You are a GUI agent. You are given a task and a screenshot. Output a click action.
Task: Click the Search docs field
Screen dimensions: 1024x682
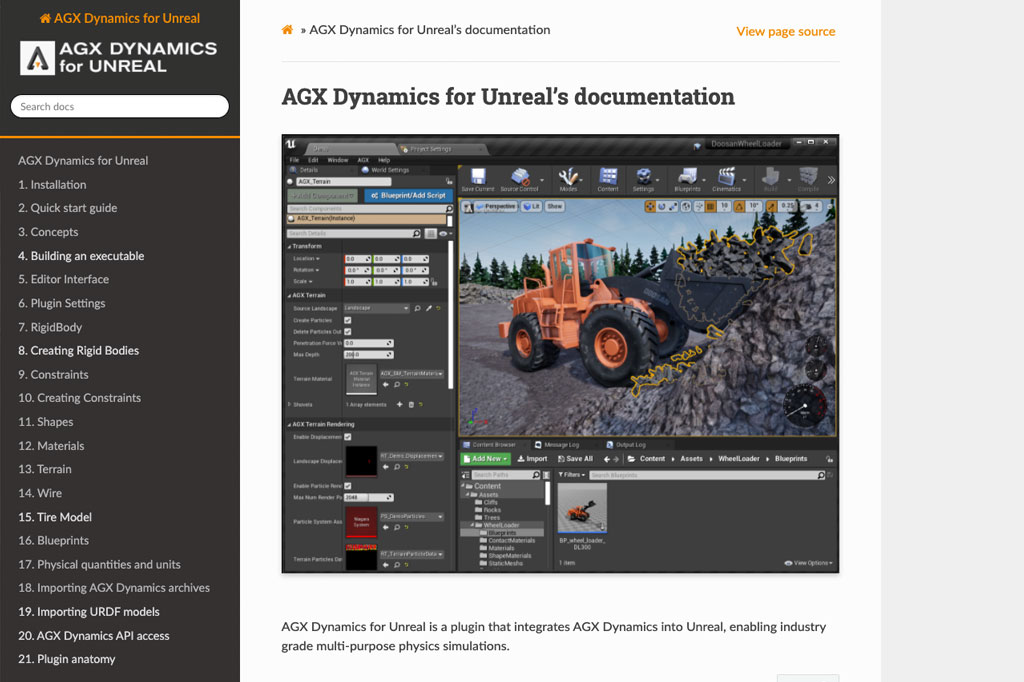click(x=120, y=106)
